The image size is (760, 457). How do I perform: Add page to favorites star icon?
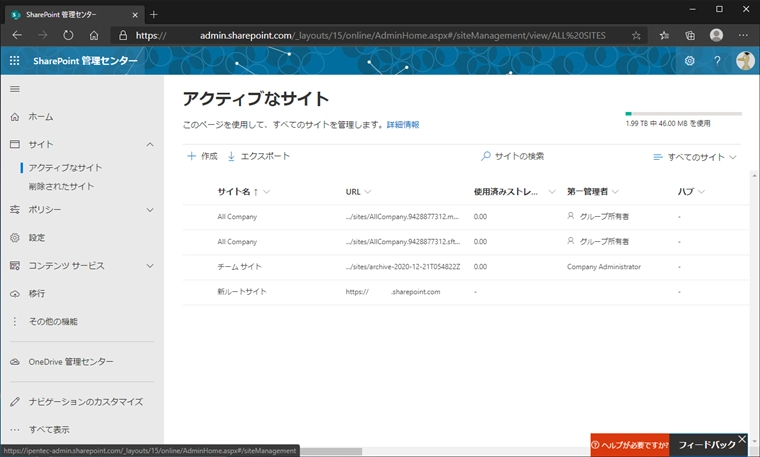tap(636, 35)
